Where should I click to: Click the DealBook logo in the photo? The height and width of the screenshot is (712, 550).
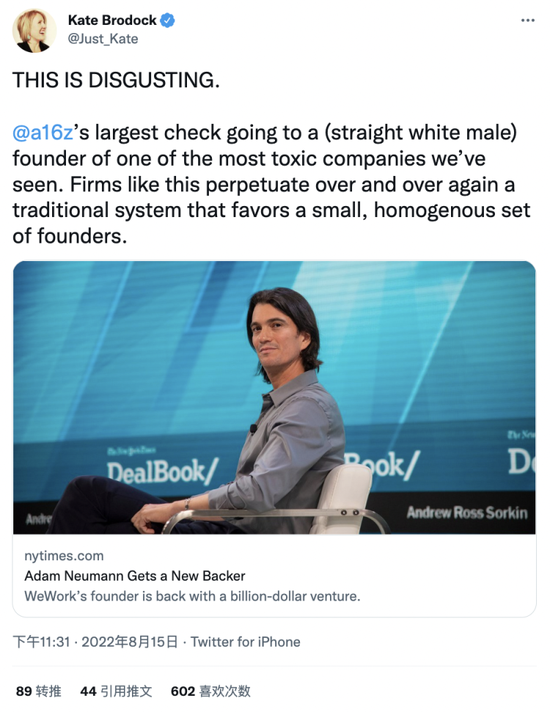coord(163,471)
